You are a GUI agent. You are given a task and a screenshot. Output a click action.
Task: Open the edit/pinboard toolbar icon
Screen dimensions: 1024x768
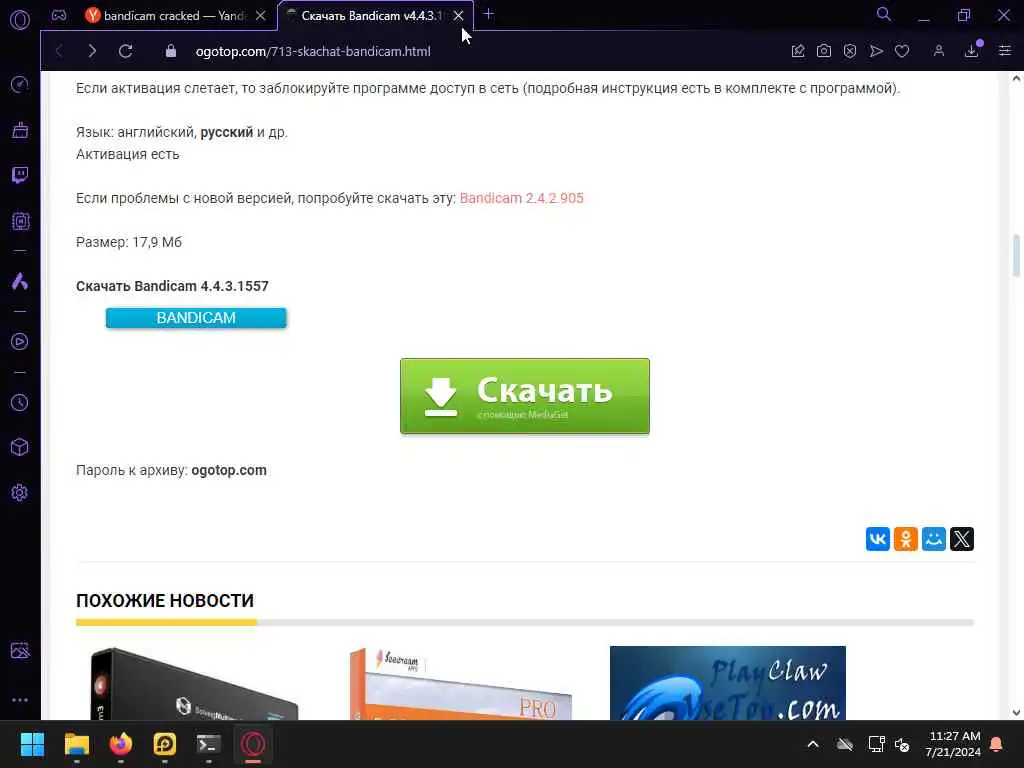coord(798,51)
